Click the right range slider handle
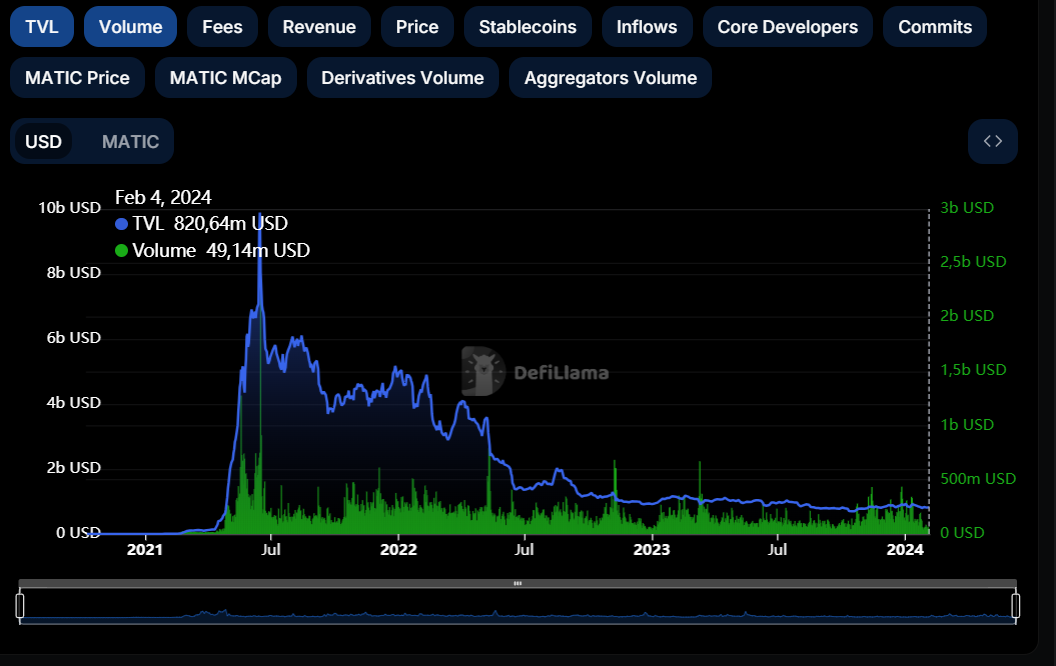 click(1016, 605)
